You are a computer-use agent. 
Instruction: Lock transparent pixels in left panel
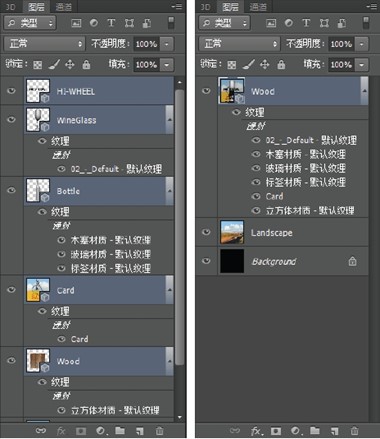37,65
